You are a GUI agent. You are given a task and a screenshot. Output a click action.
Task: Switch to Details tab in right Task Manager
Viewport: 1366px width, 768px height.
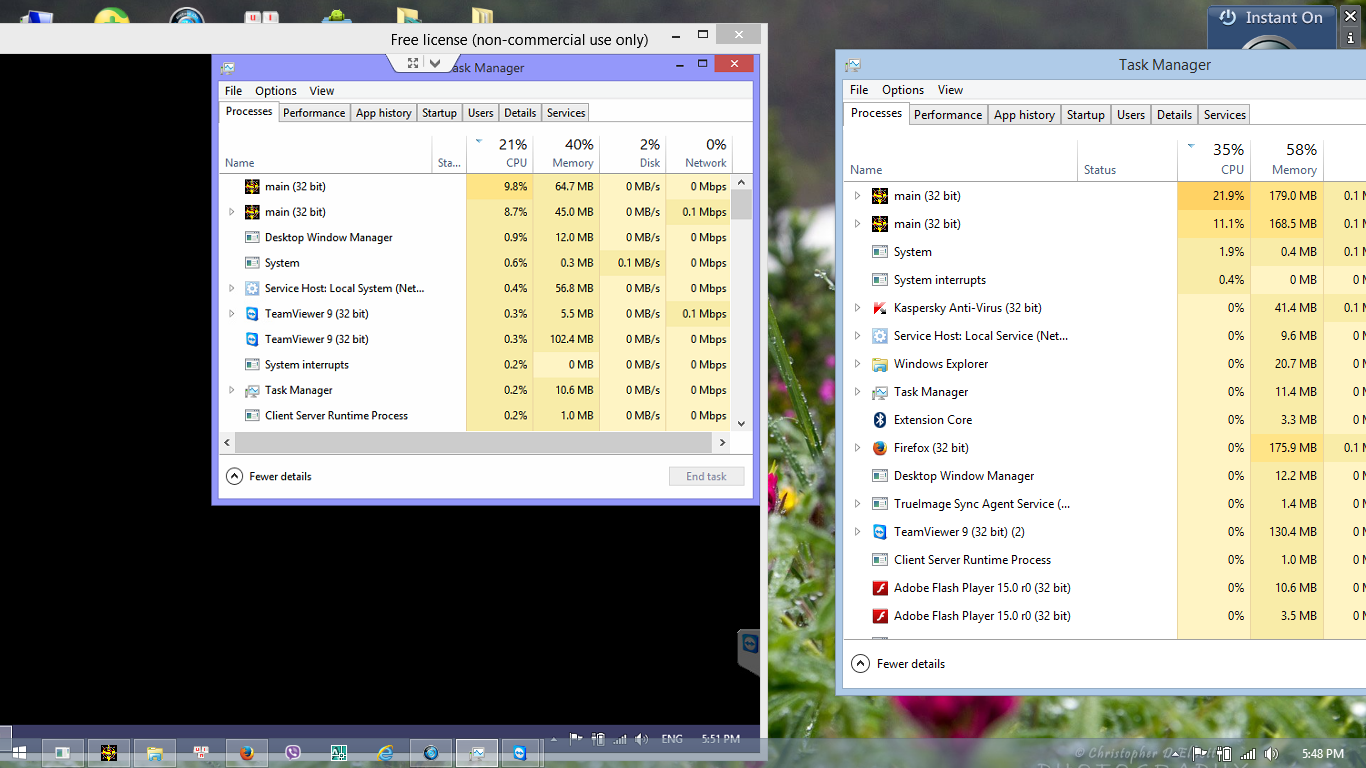point(1174,115)
